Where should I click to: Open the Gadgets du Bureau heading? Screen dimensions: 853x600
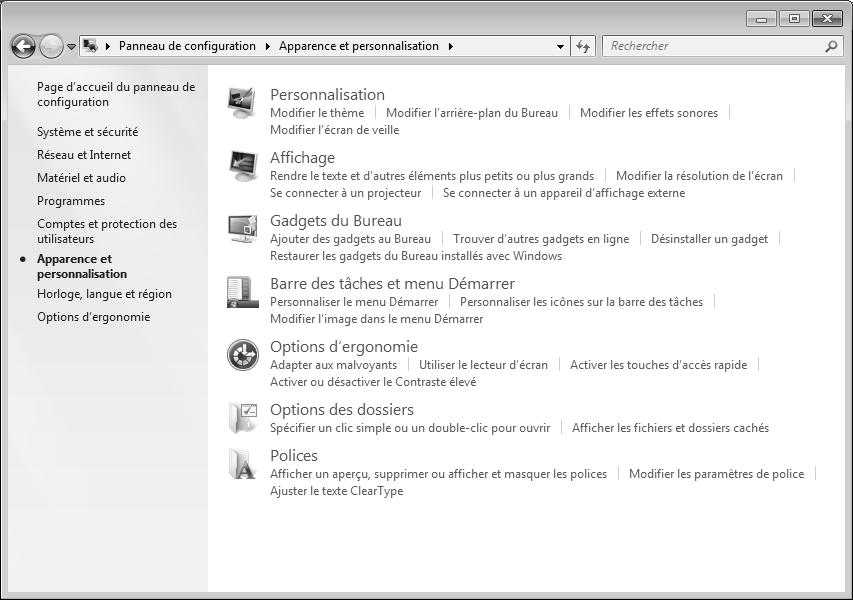click(x=336, y=220)
